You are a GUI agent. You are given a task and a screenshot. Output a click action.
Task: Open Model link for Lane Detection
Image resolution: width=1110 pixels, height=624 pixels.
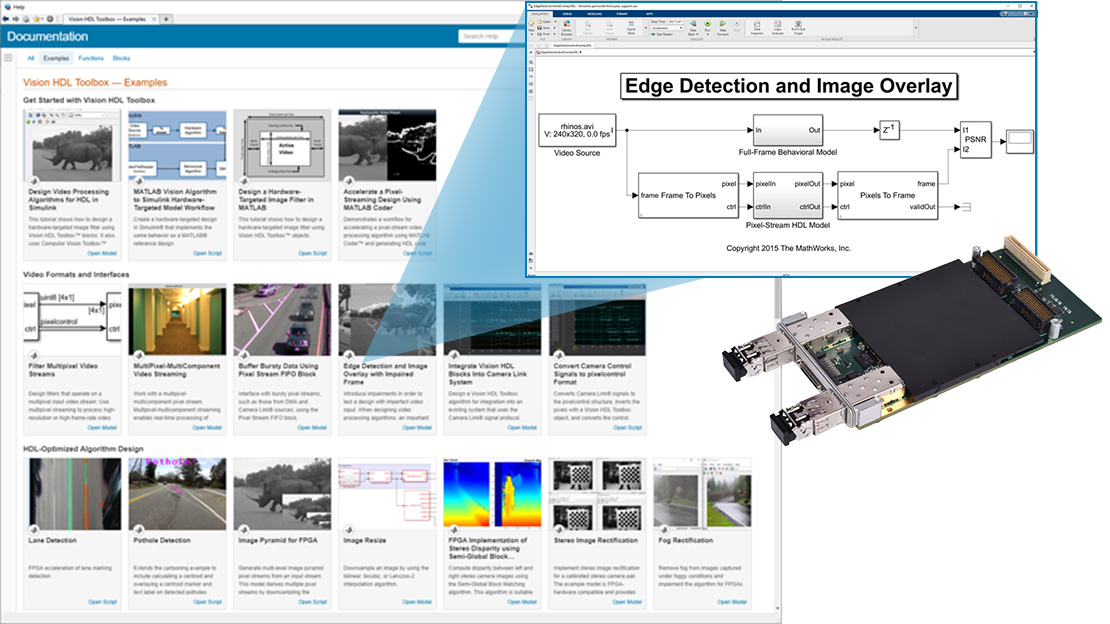pyautogui.click(x=102, y=602)
